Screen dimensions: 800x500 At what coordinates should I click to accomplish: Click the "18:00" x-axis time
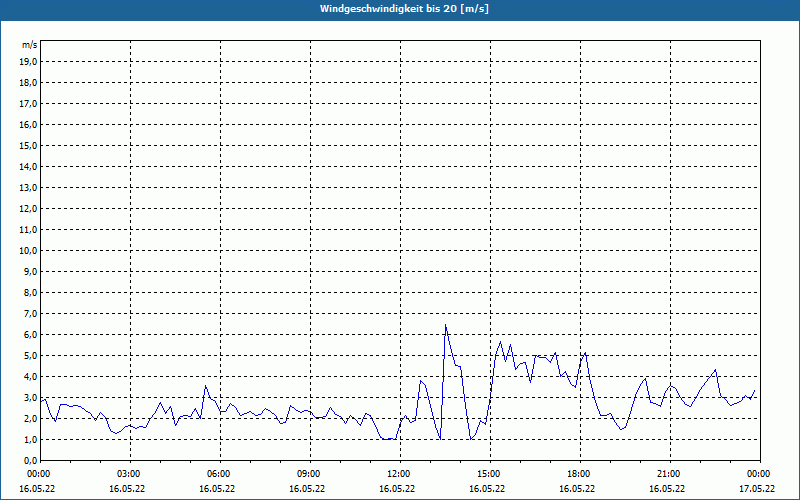tap(580, 474)
